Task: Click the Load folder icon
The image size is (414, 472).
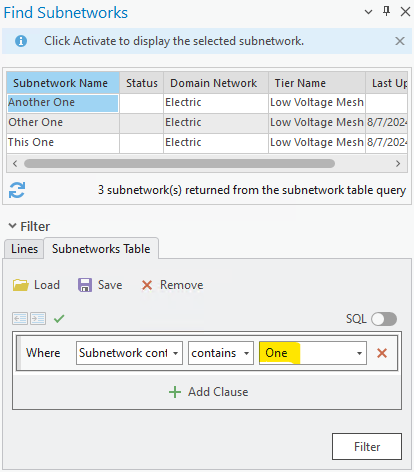Action: point(21,285)
